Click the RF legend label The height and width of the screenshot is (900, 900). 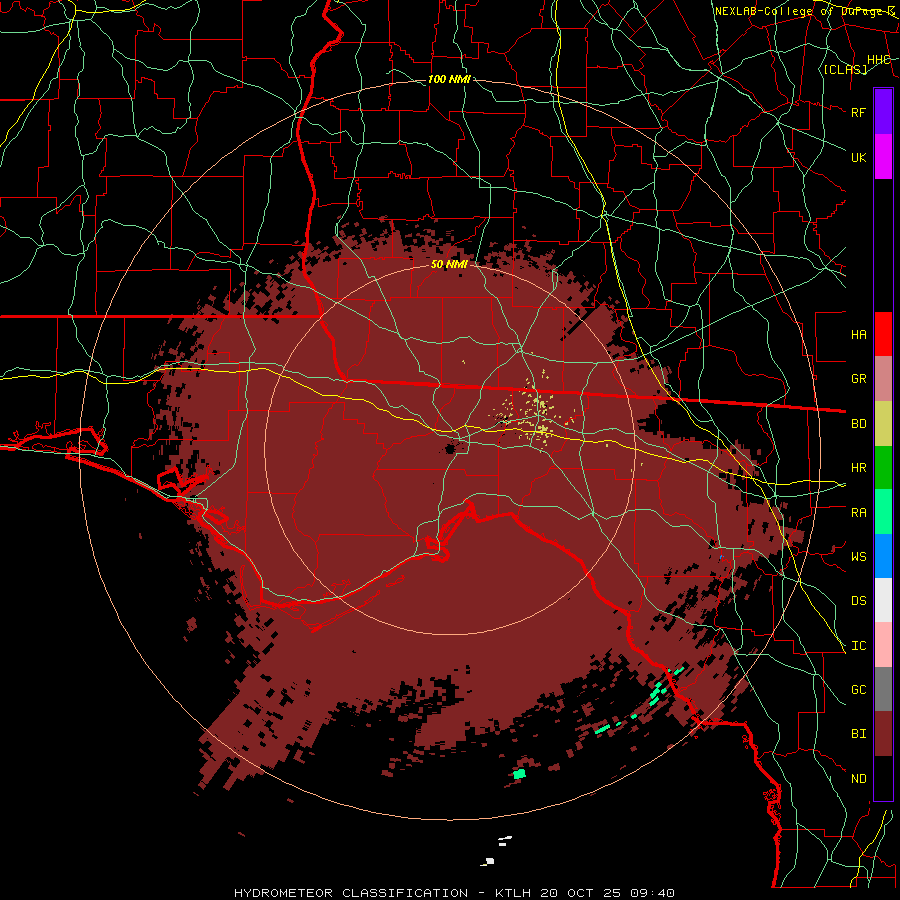858,112
